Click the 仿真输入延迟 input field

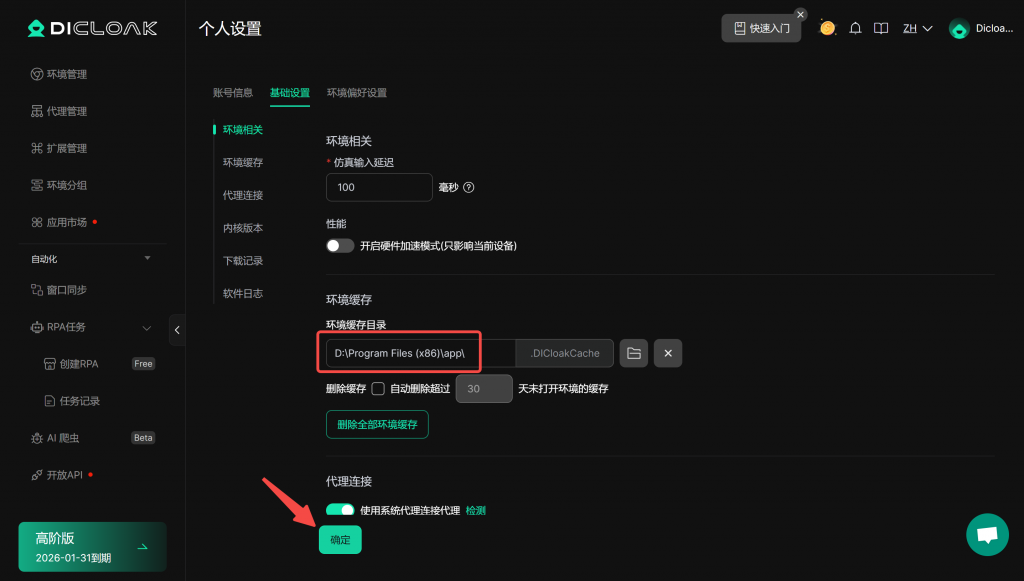coord(379,187)
